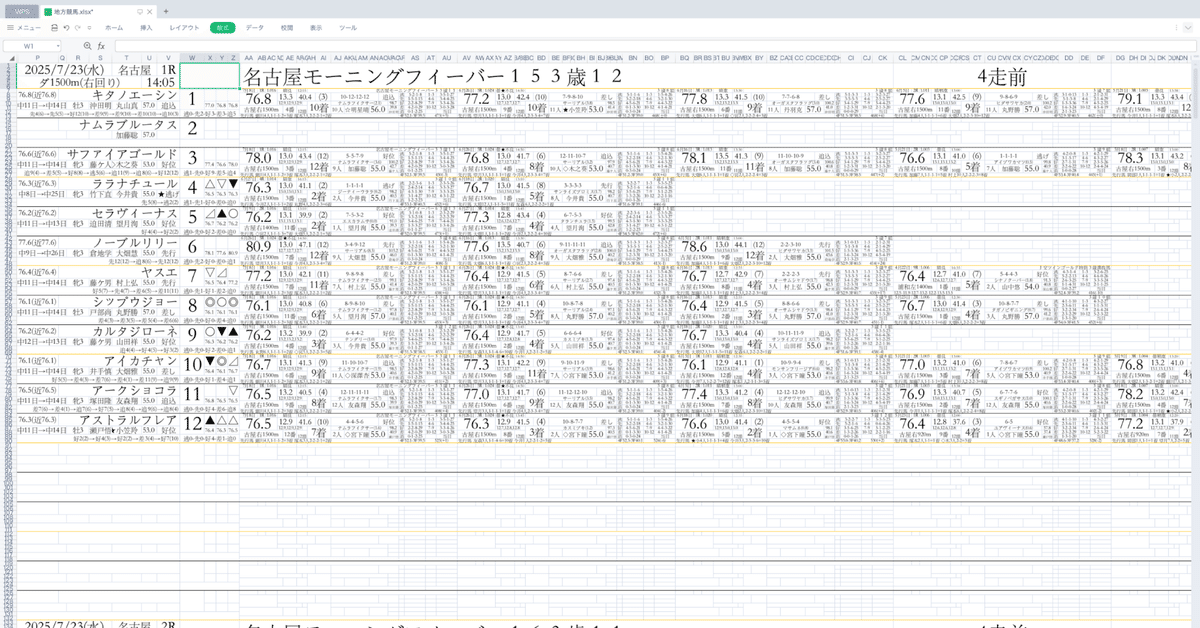The width and height of the screenshot is (1200, 628).
Task: Click the zoom magnifier icon beside name box
Action: pyautogui.click(x=88, y=46)
